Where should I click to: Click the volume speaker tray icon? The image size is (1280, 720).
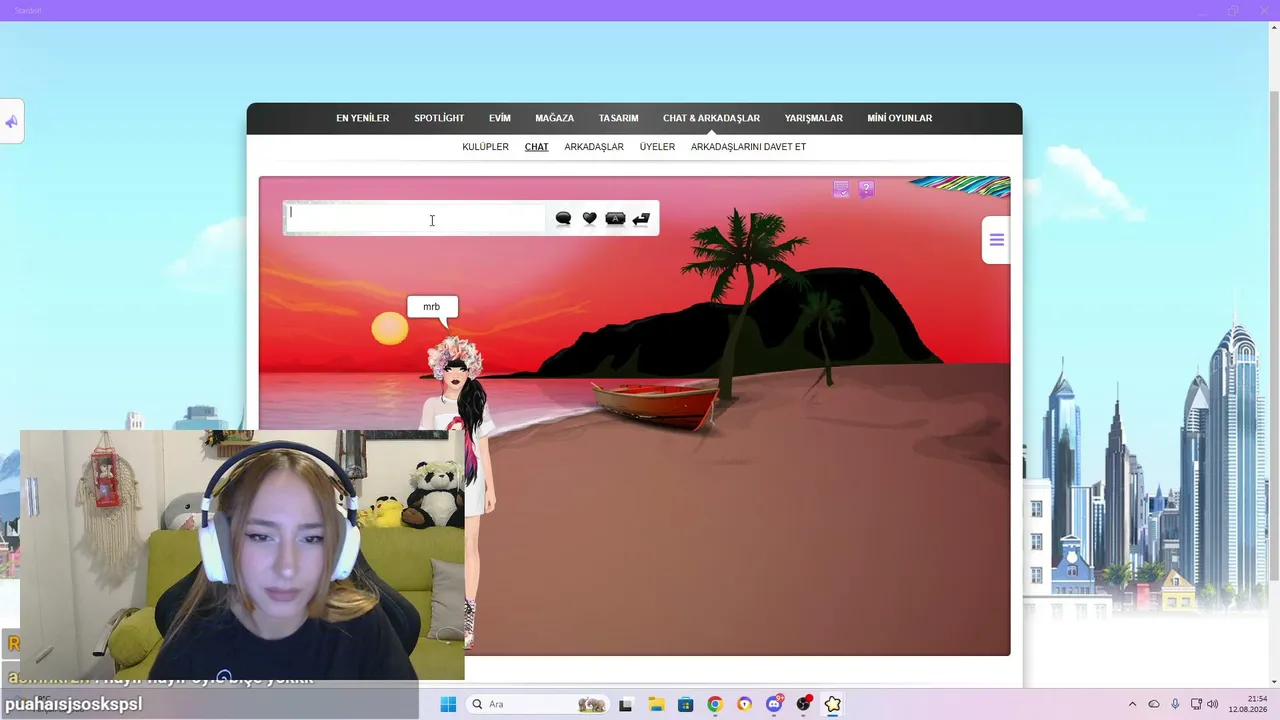tap(1213, 704)
